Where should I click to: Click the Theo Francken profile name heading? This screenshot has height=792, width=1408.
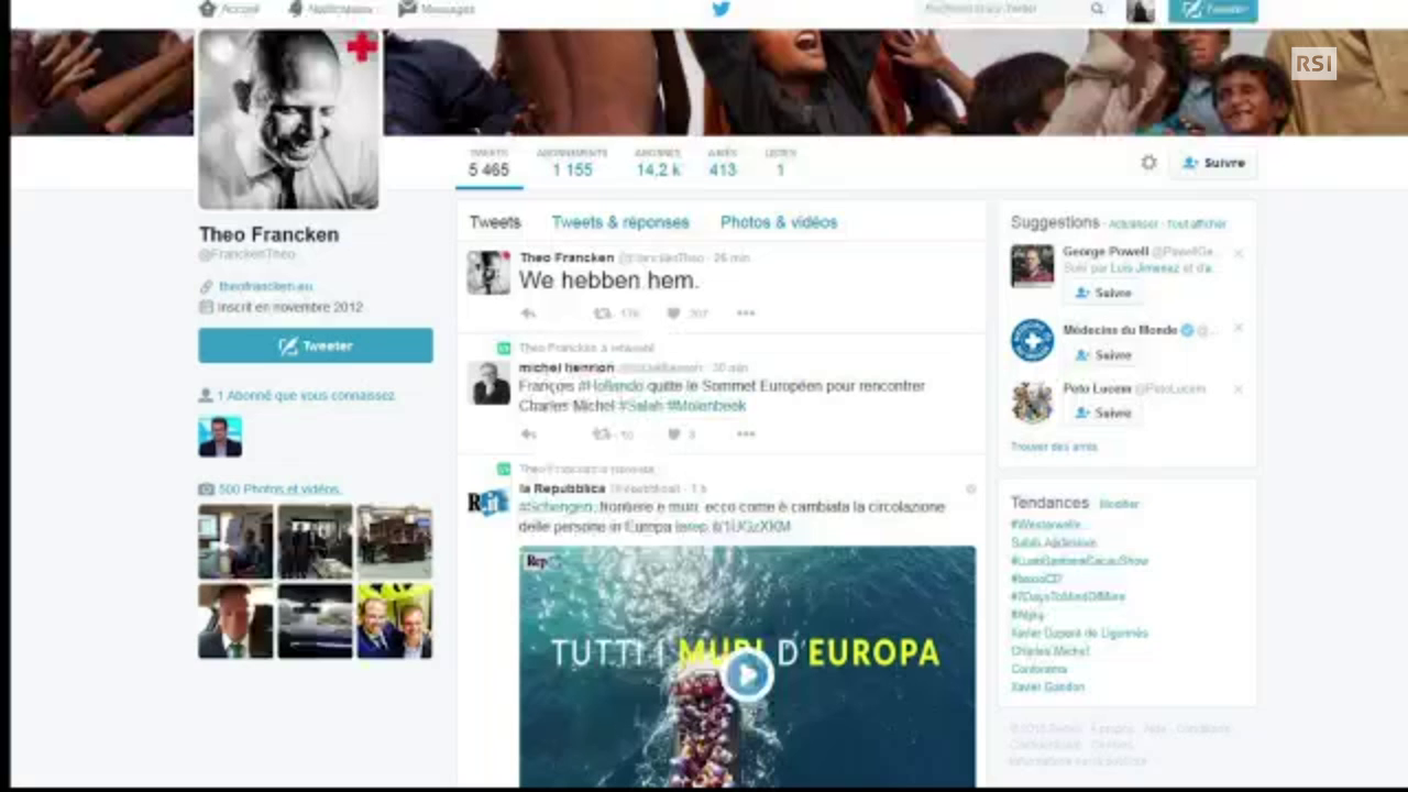[269, 234]
